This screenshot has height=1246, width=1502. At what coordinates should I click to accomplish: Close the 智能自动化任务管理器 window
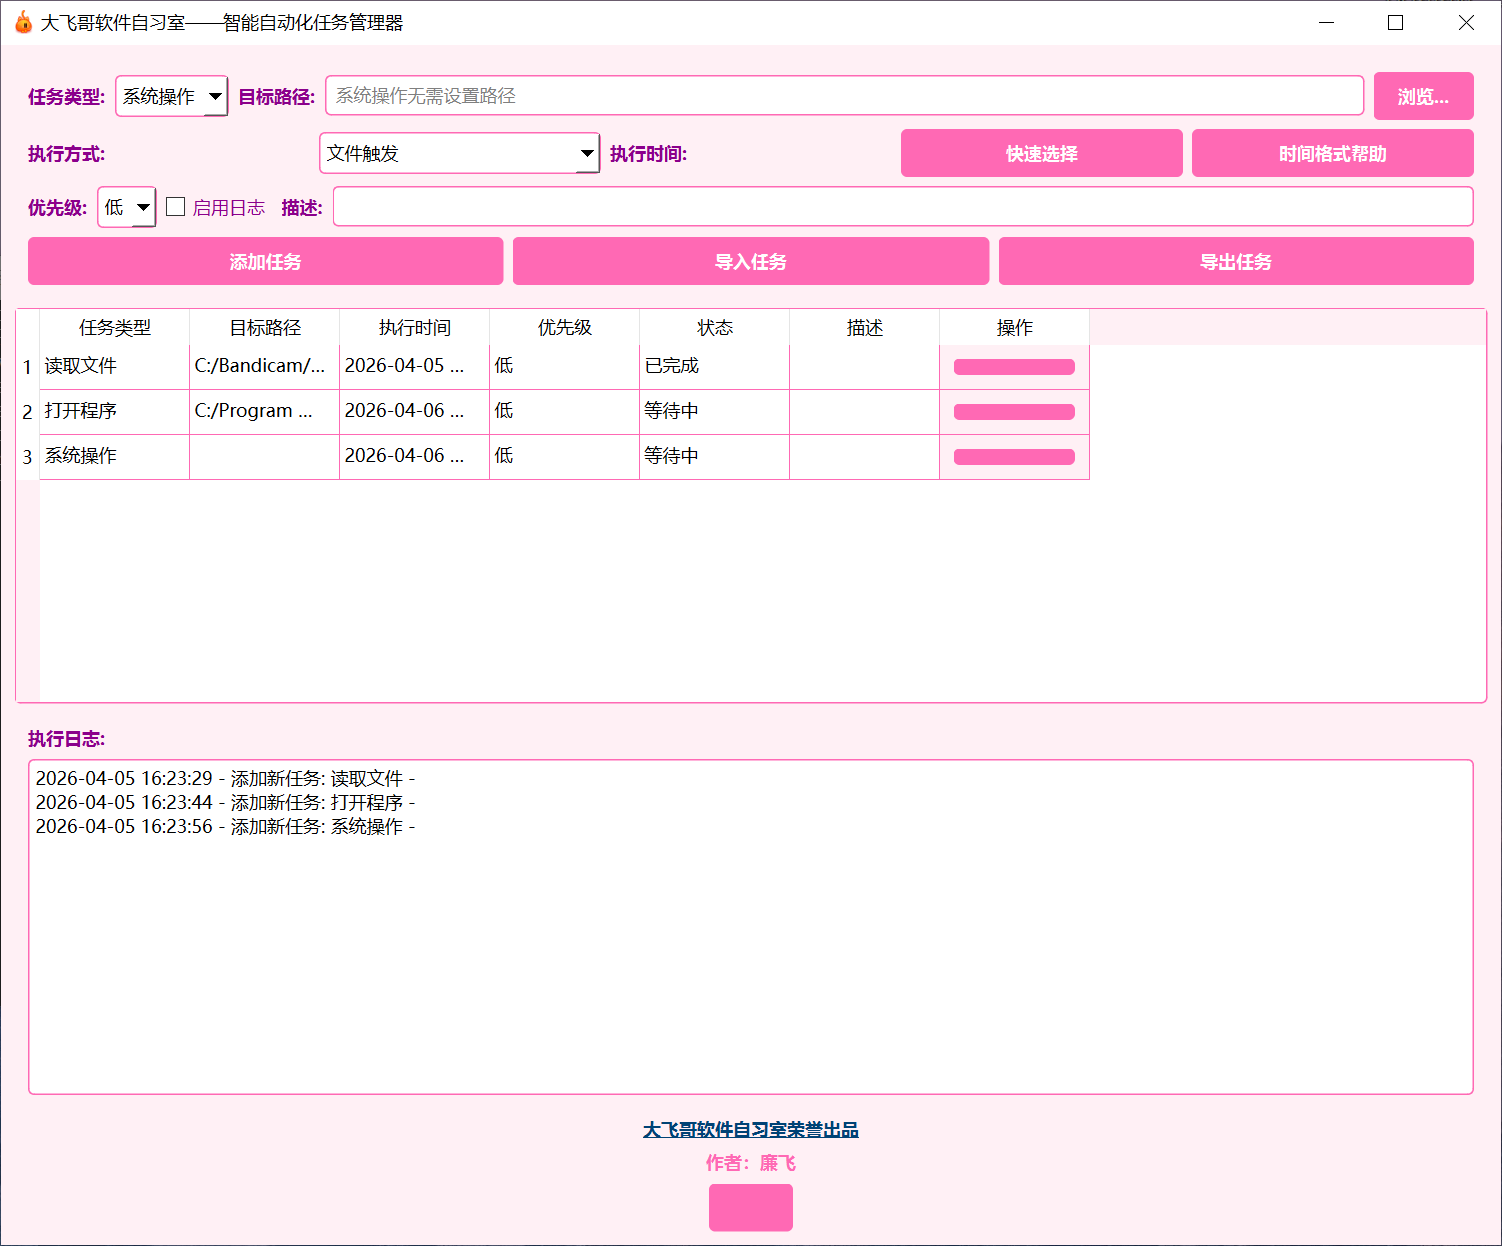[1466, 22]
